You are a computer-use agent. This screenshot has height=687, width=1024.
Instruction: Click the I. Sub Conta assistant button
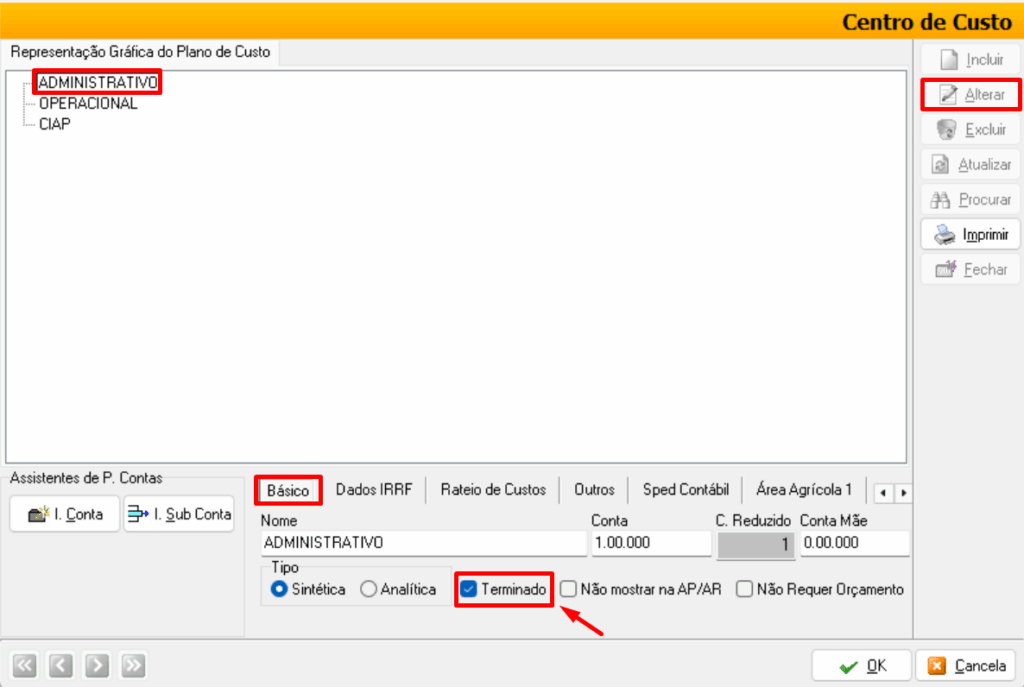click(x=179, y=514)
